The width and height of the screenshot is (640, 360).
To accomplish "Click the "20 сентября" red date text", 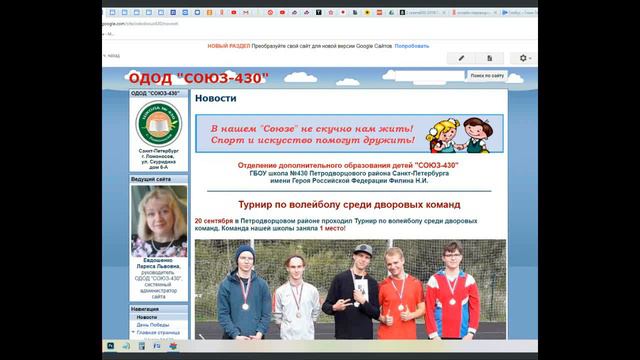I will (x=214, y=221).
